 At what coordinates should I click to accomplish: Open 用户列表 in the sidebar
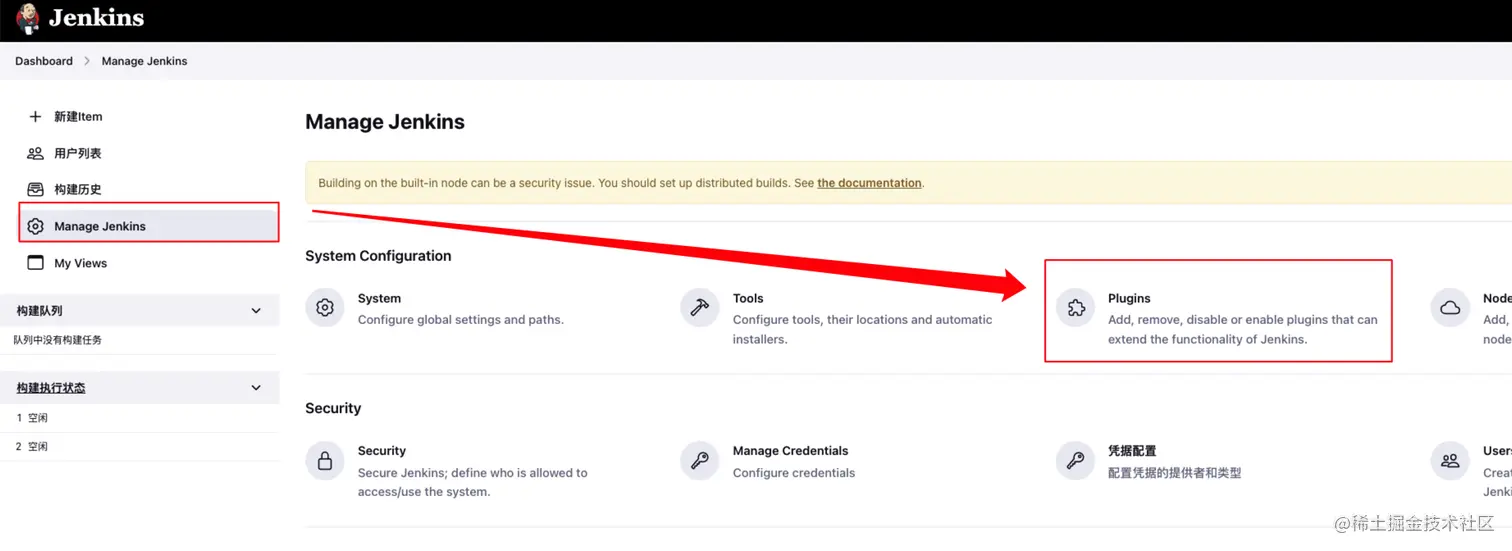[x=77, y=154]
